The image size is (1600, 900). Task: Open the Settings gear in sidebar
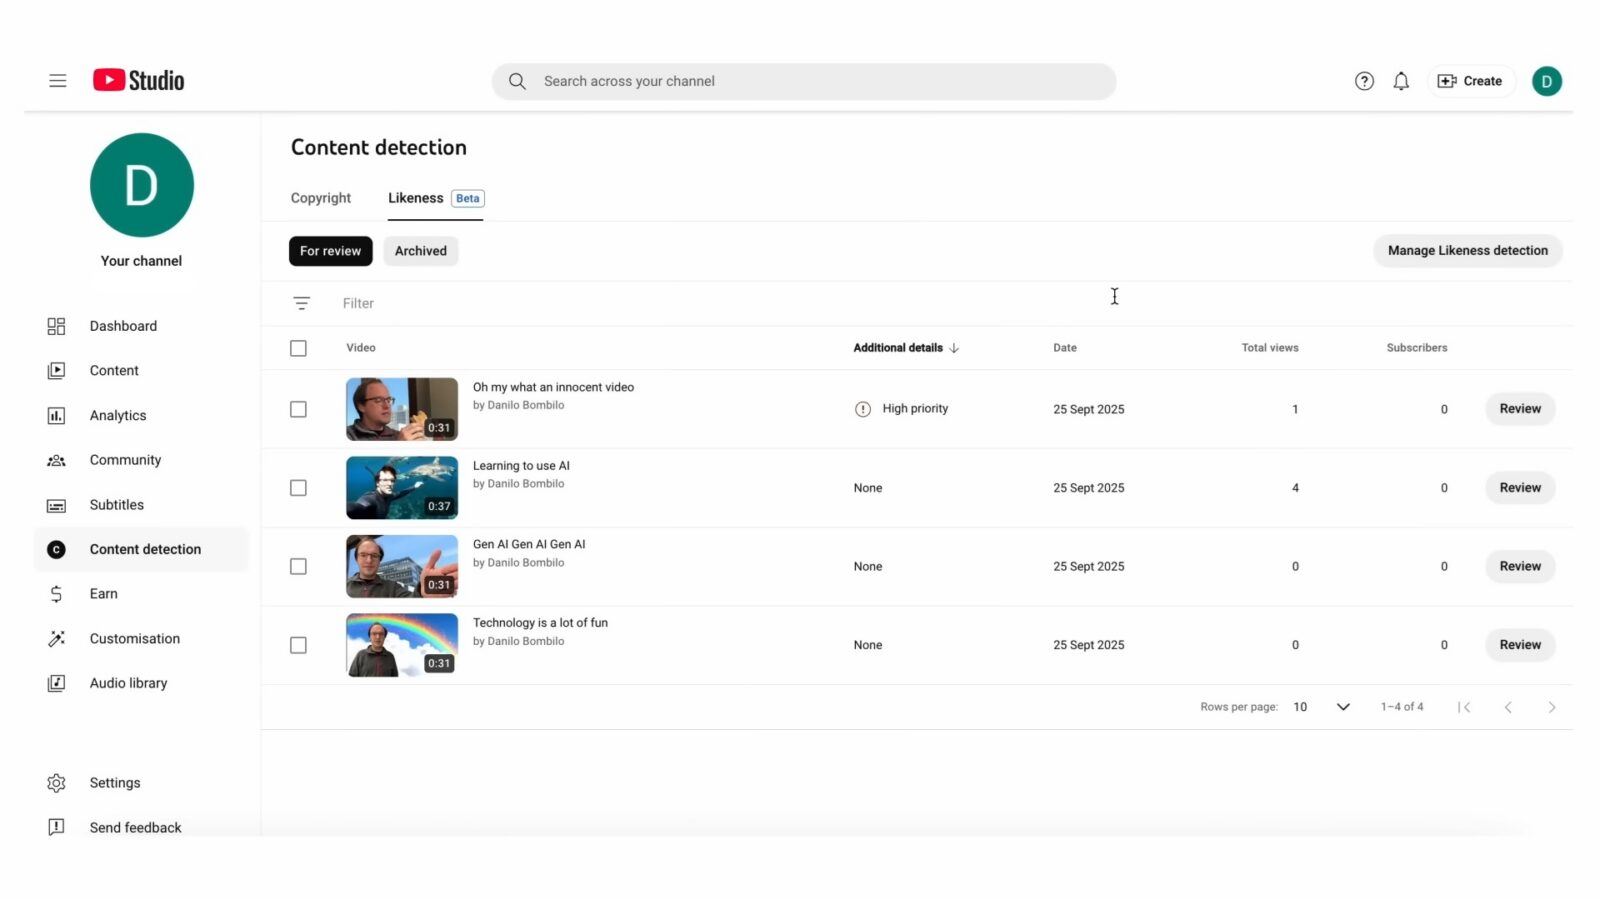point(56,783)
